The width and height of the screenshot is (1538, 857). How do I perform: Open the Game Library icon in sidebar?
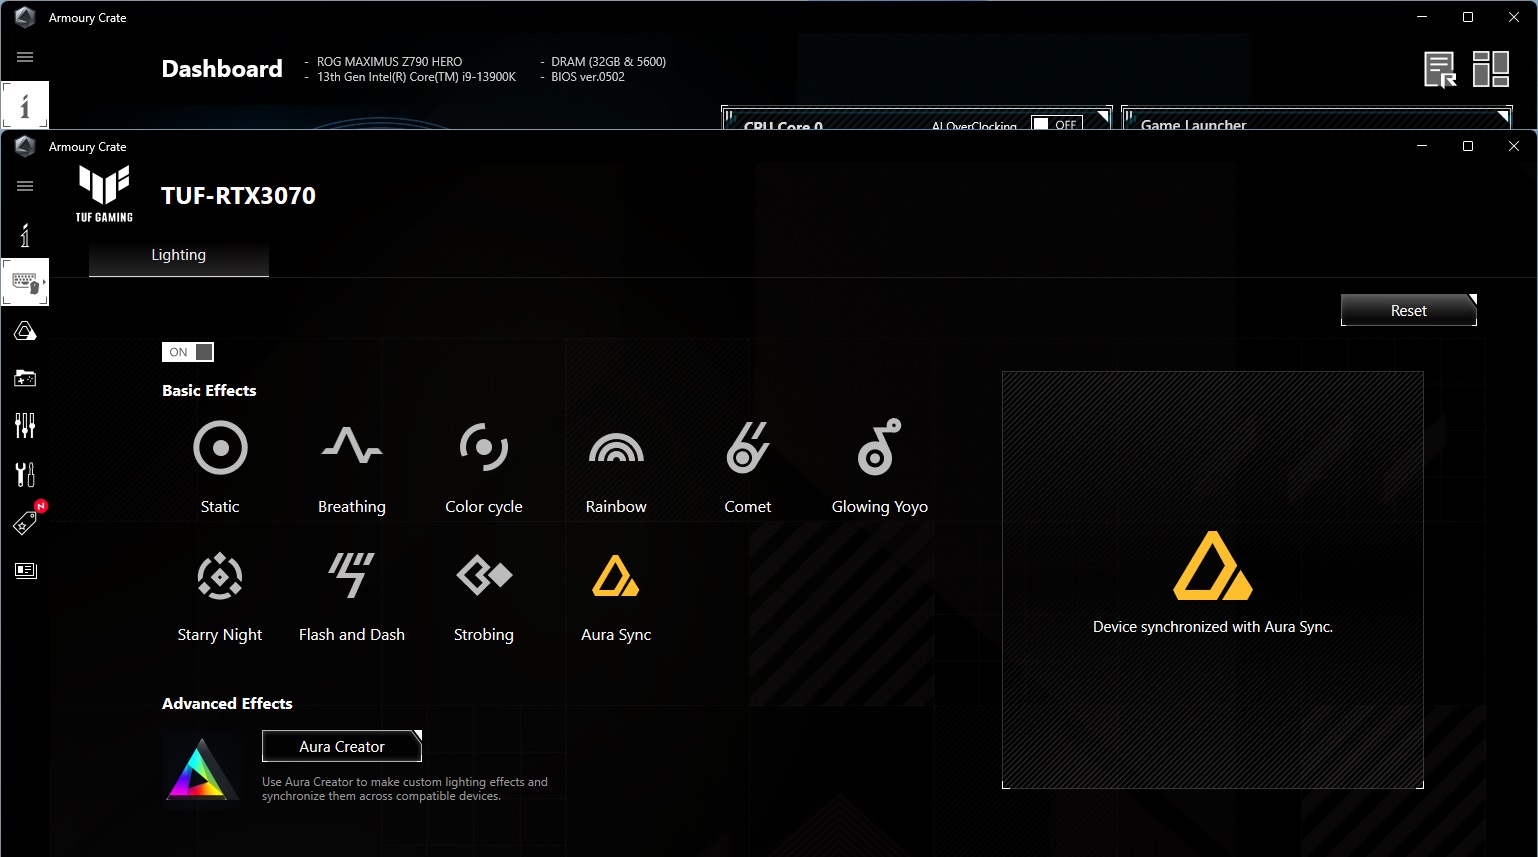pyautogui.click(x=25, y=378)
